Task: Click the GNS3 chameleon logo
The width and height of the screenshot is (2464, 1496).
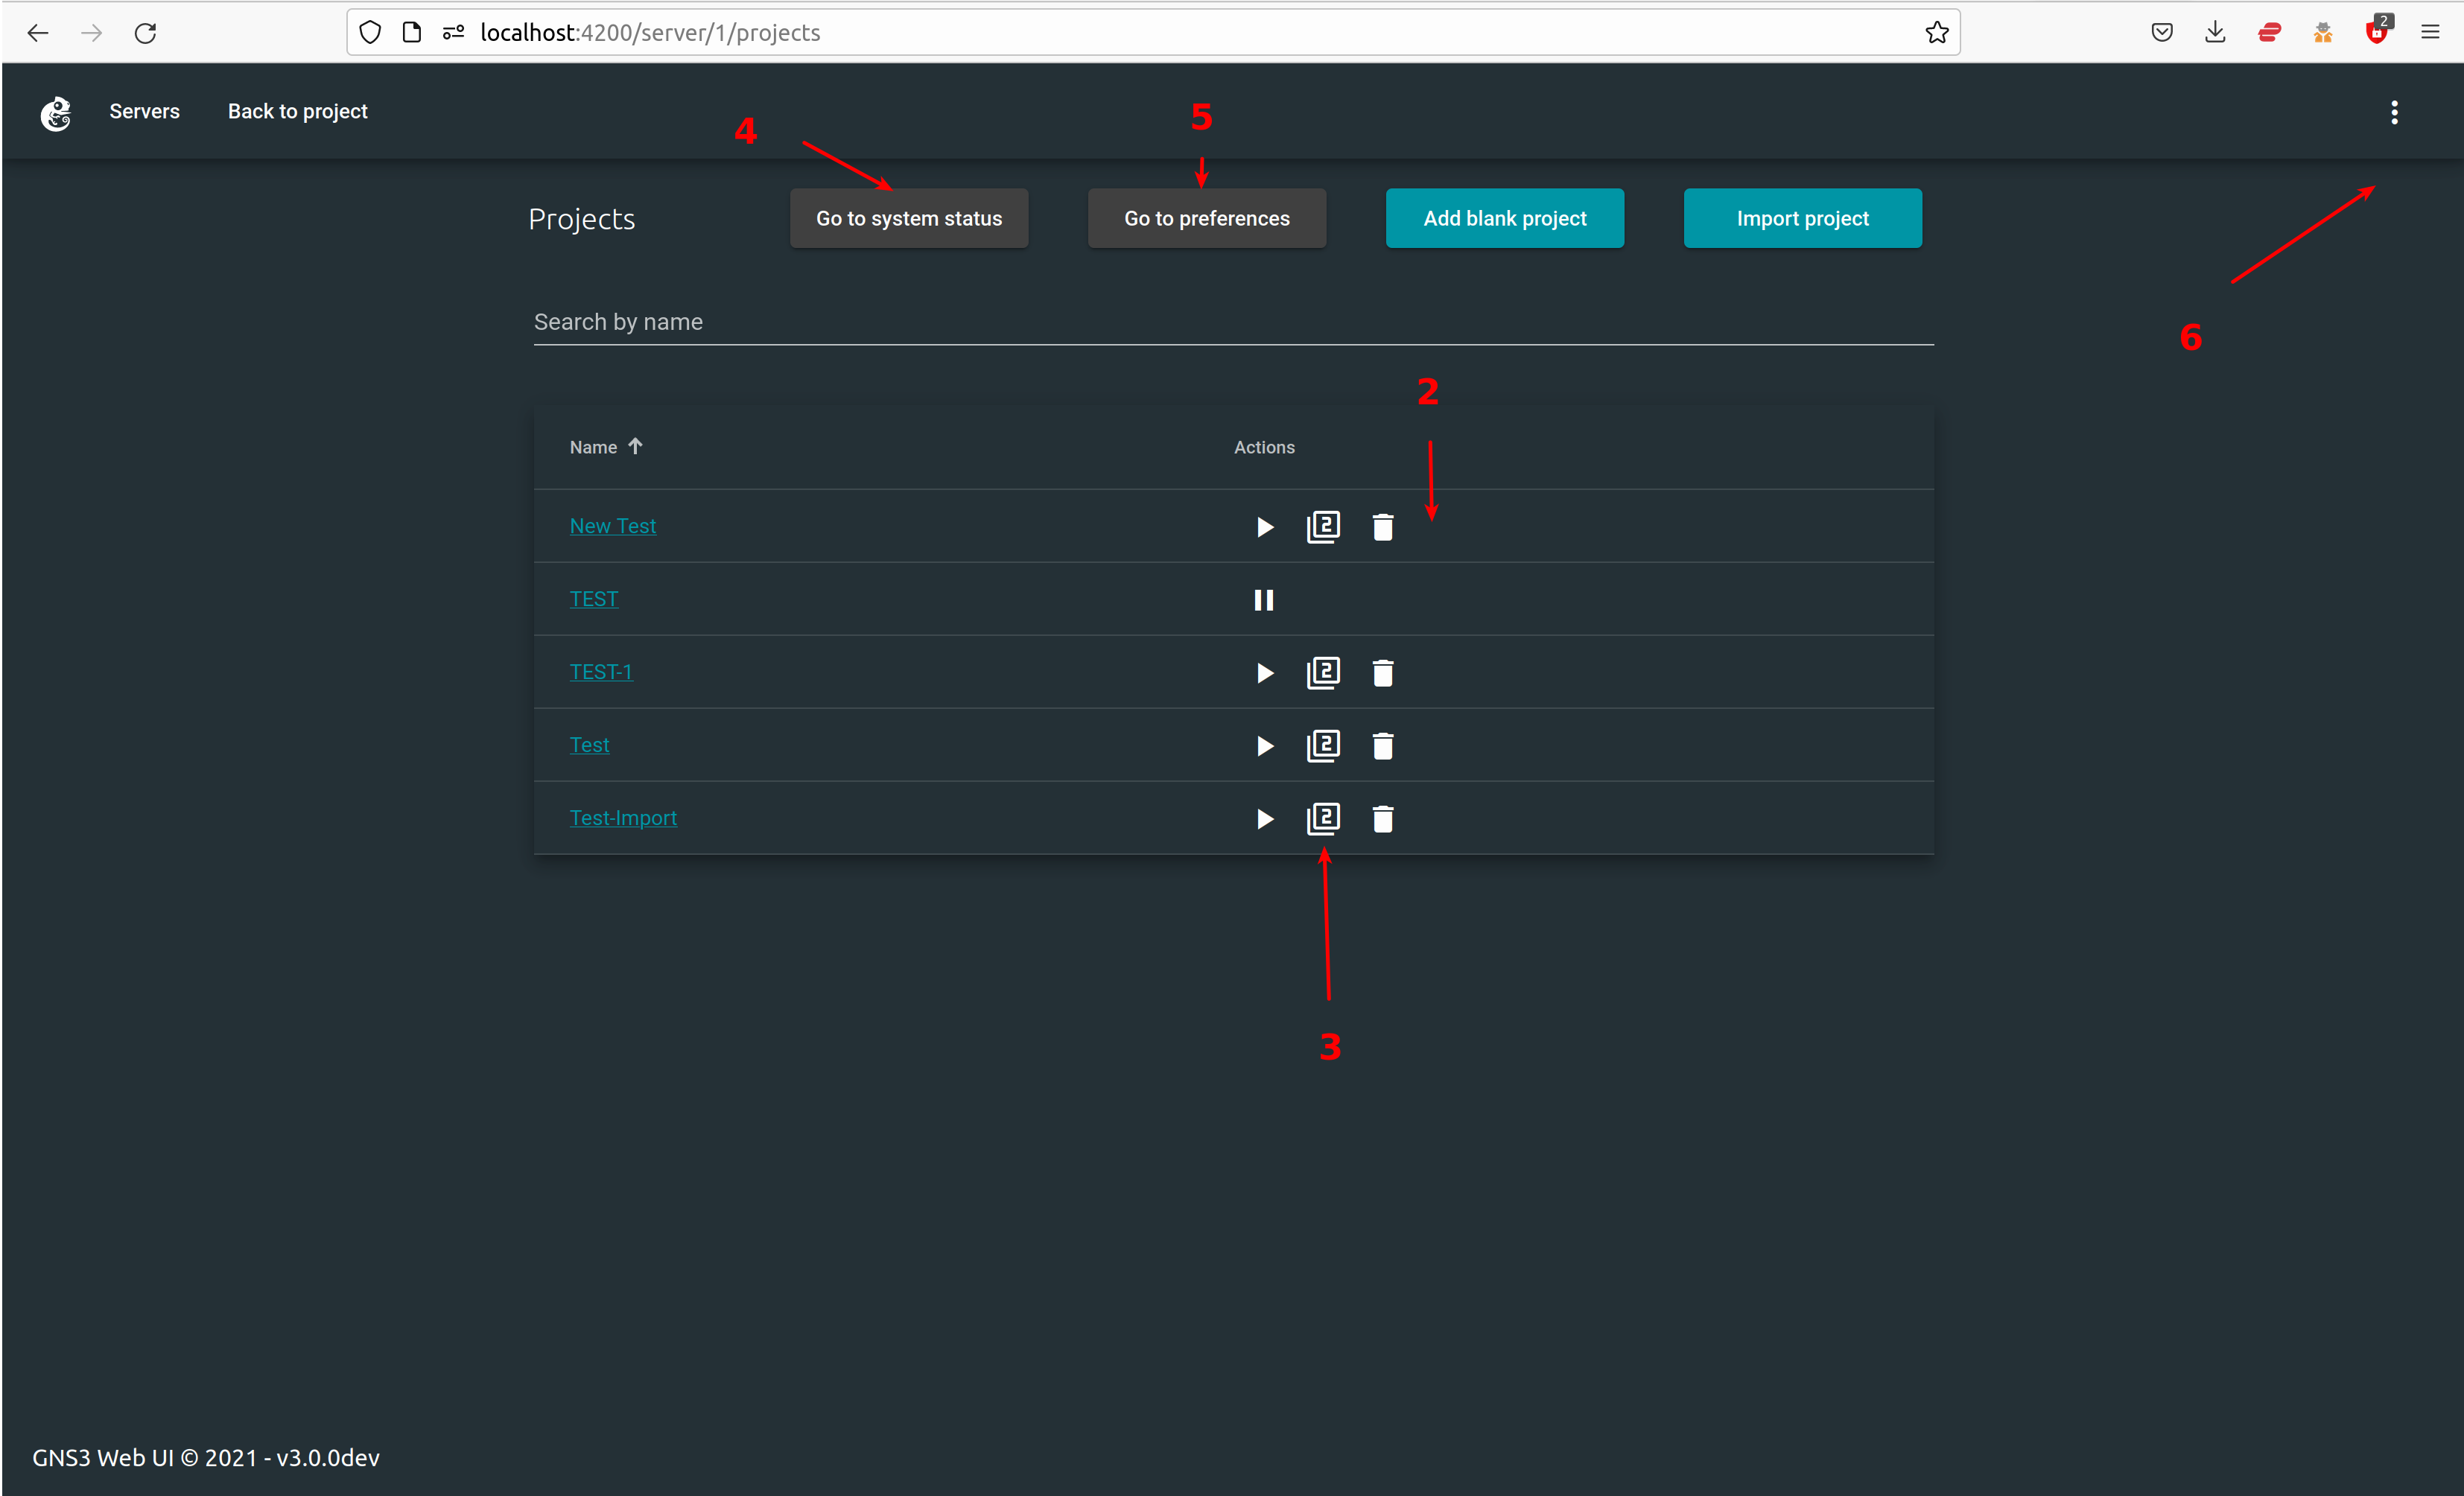Action: (56, 113)
